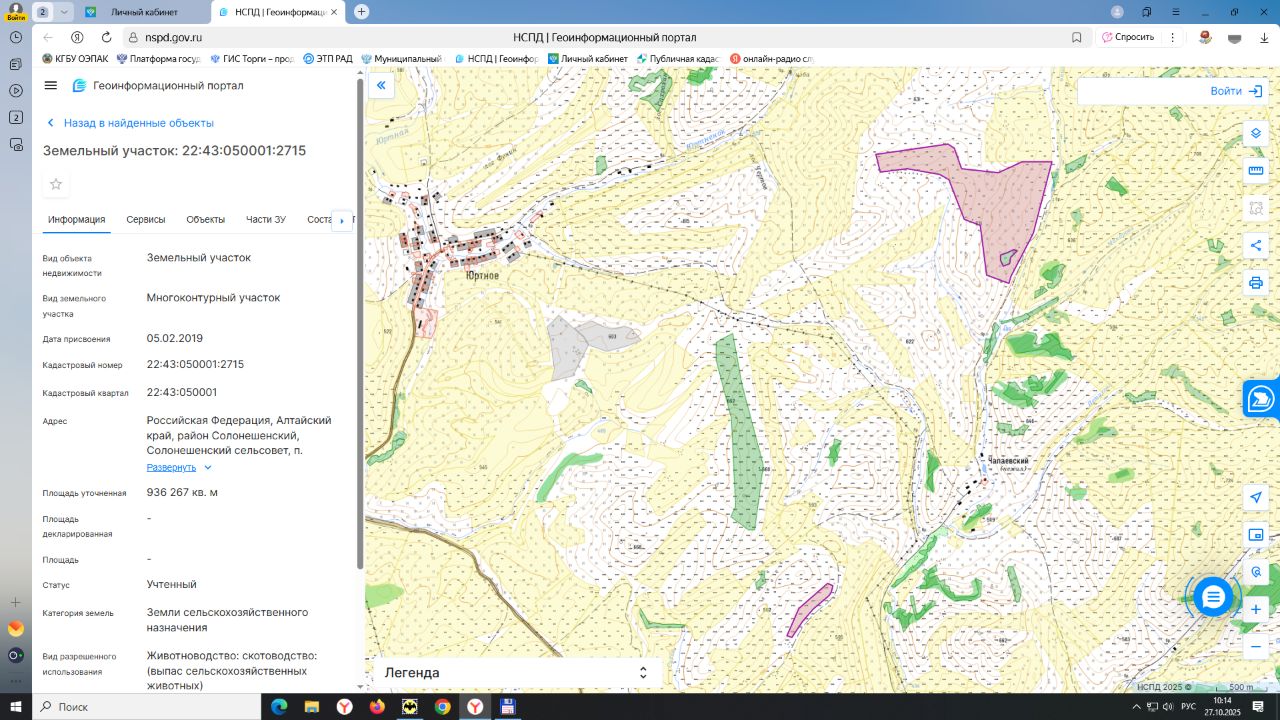This screenshot has height=720, width=1280.
Task: Click the area selection tool on map
Action: coord(1256,208)
